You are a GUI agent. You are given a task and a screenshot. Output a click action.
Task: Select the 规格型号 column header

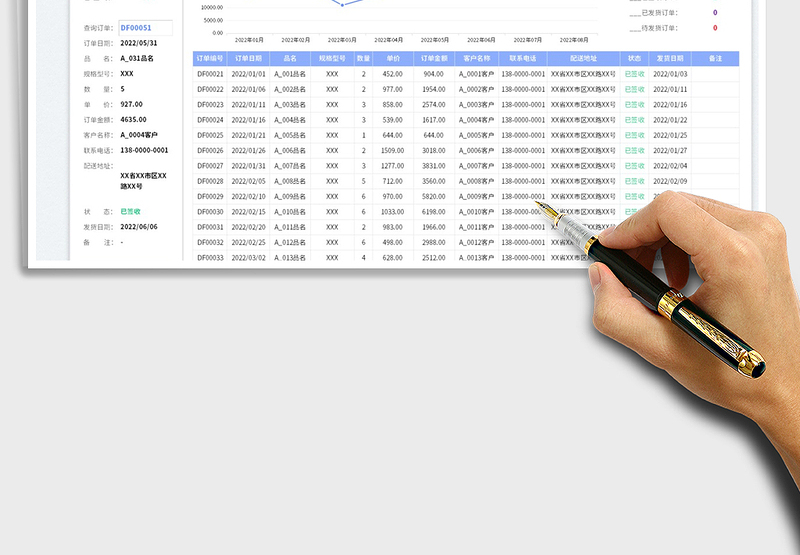(332, 59)
